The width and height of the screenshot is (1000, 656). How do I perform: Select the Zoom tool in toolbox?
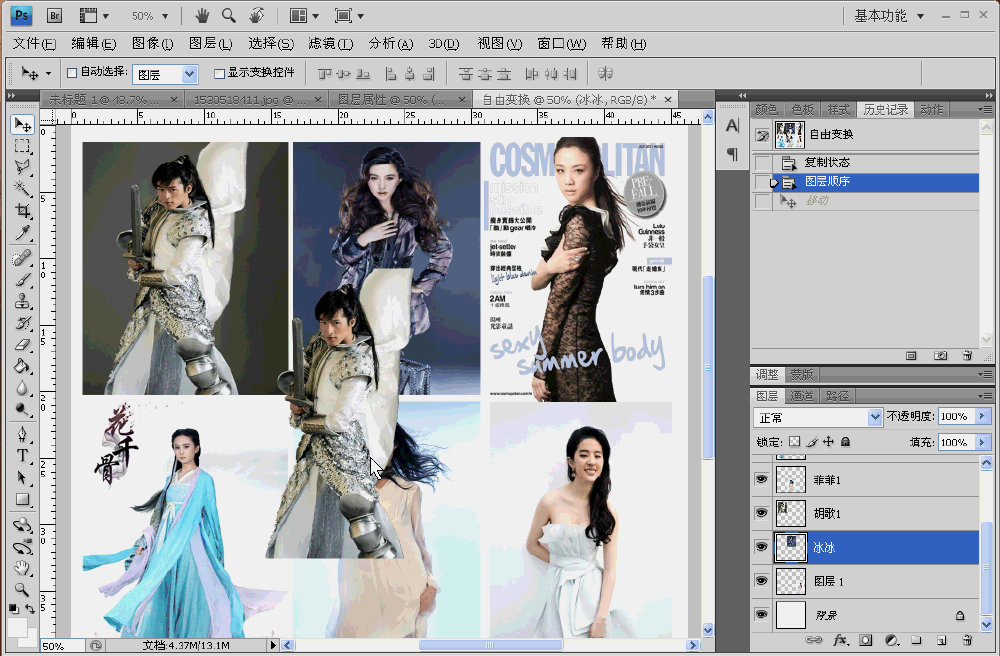click(x=22, y=589)
